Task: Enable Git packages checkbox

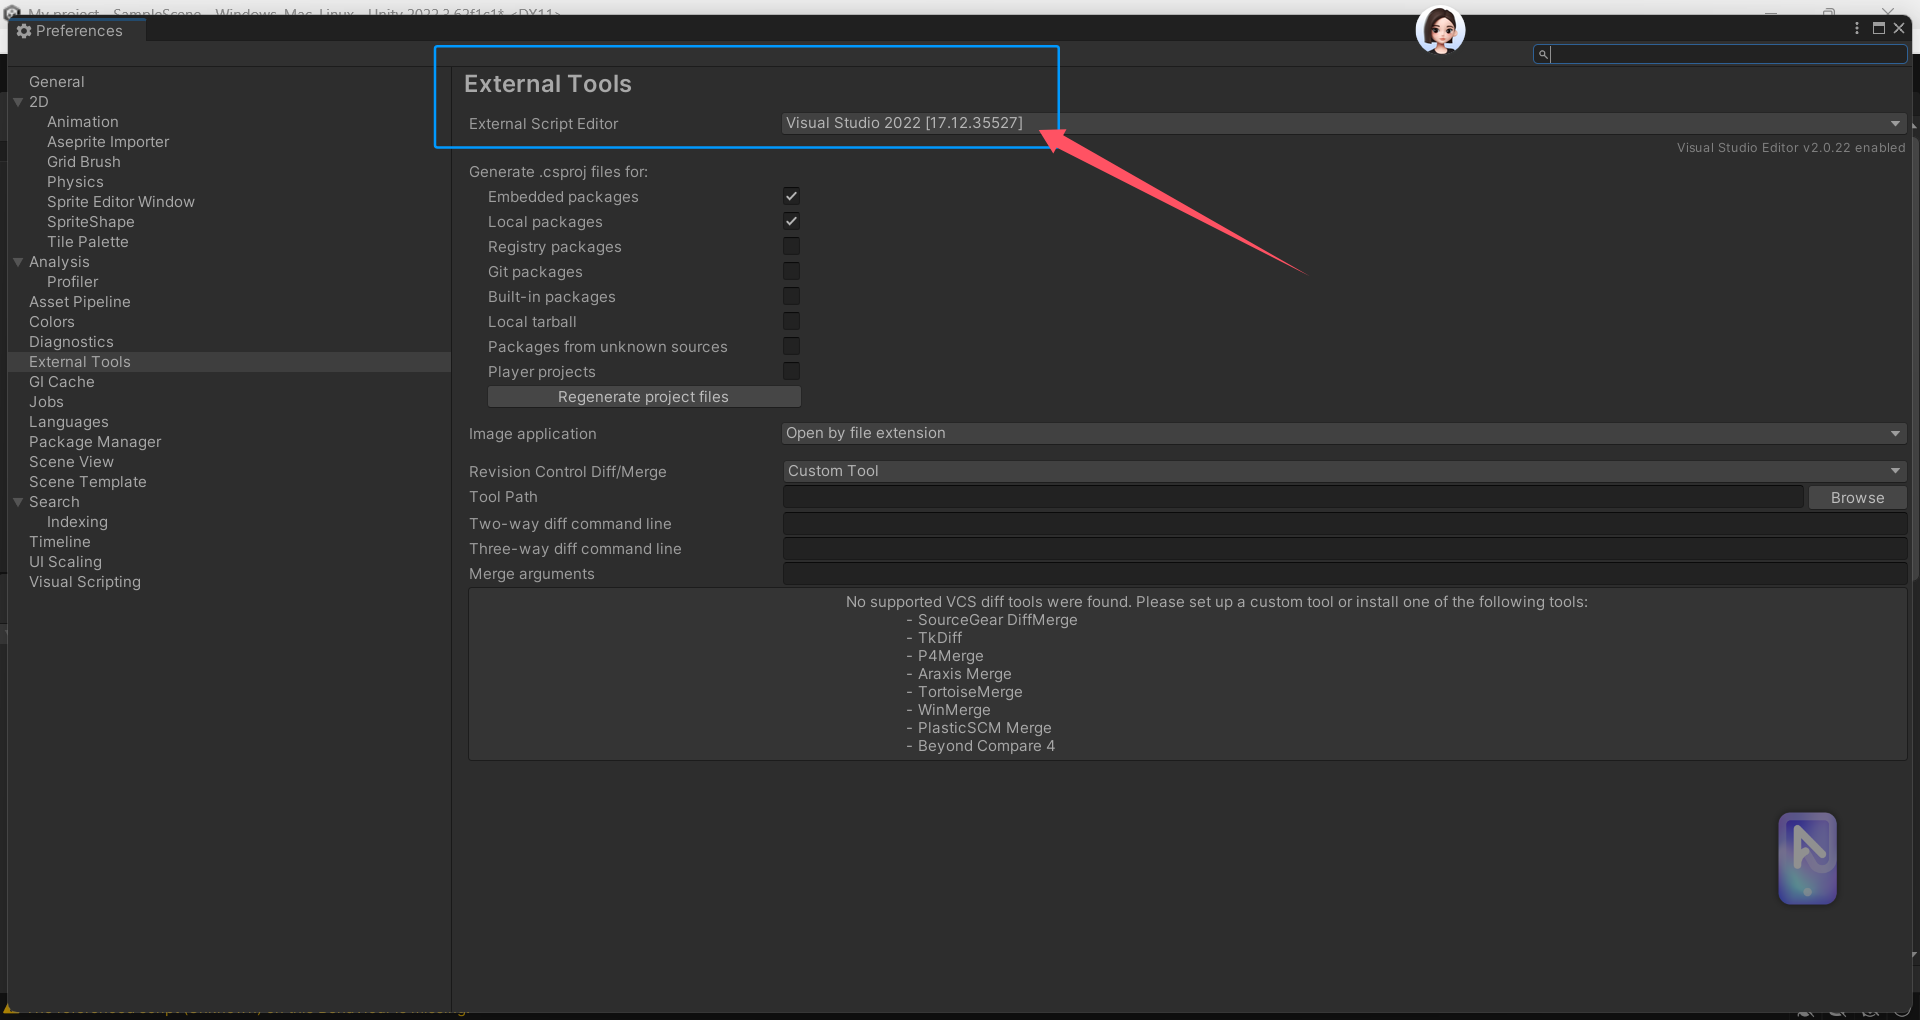Action: 791,271
